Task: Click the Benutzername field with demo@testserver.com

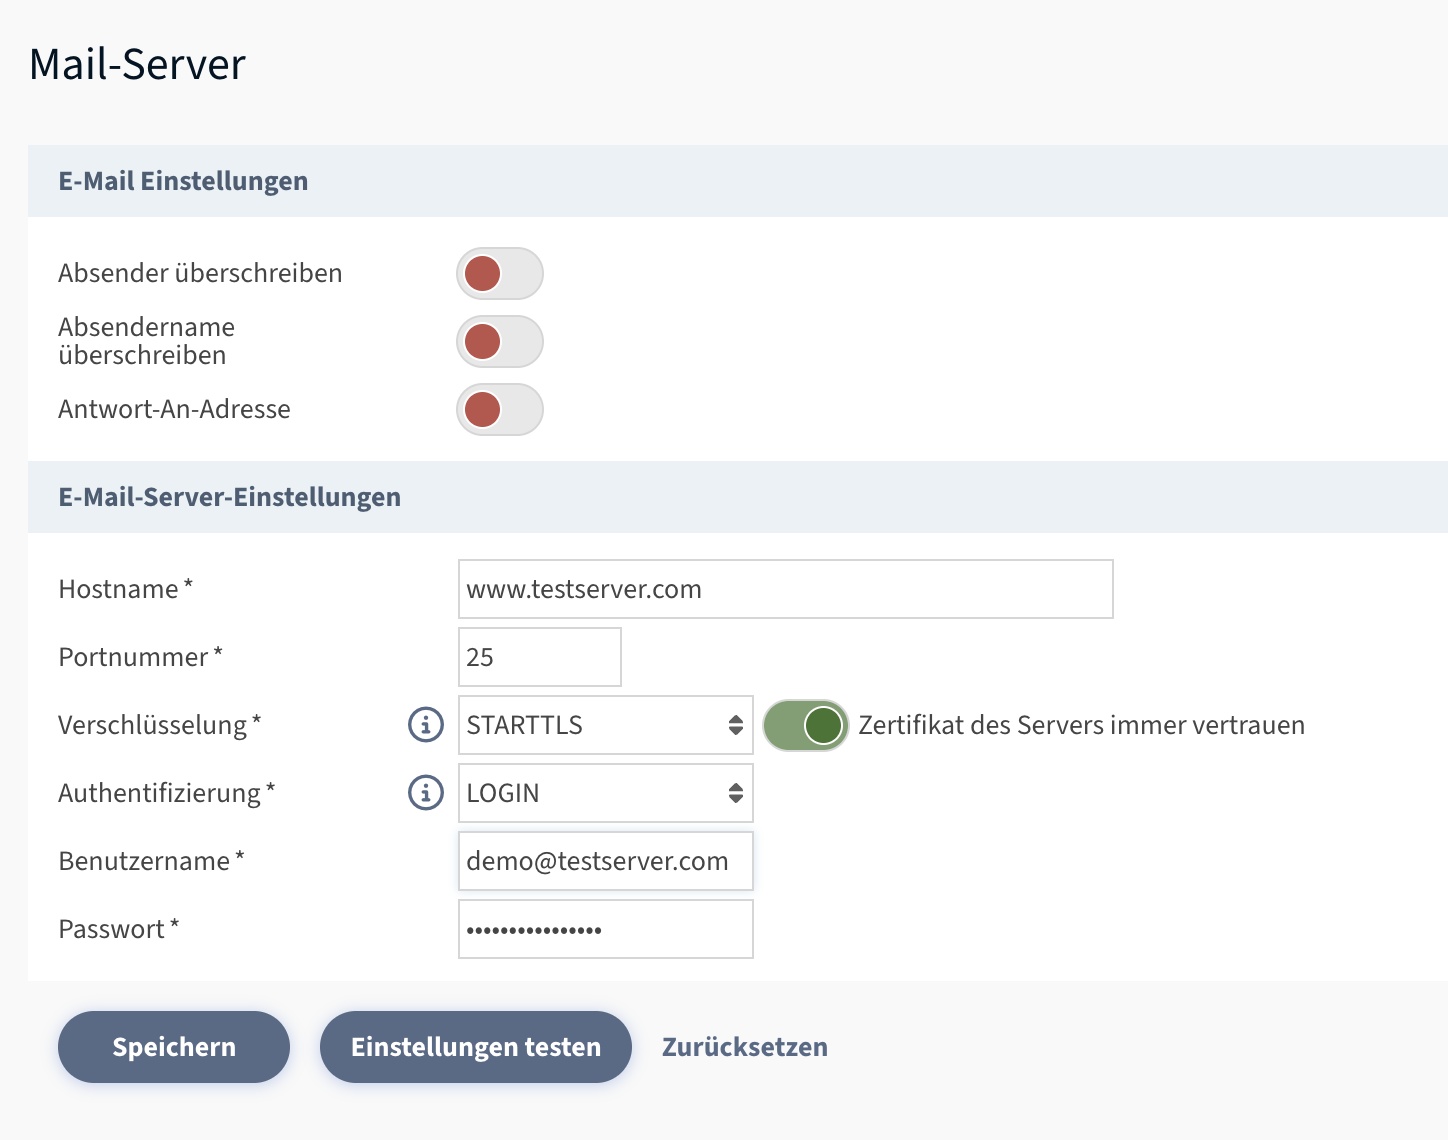Action: (605, 861)
